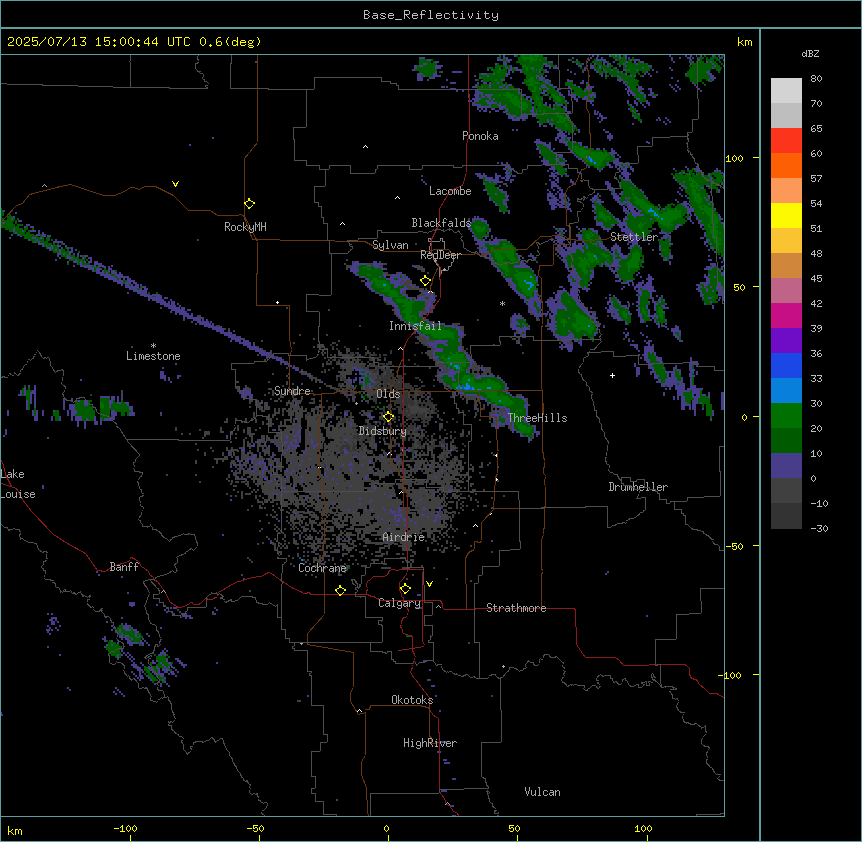Click the Banff label
The width and height of the screenshot is (862, 842).
[124, 567]
